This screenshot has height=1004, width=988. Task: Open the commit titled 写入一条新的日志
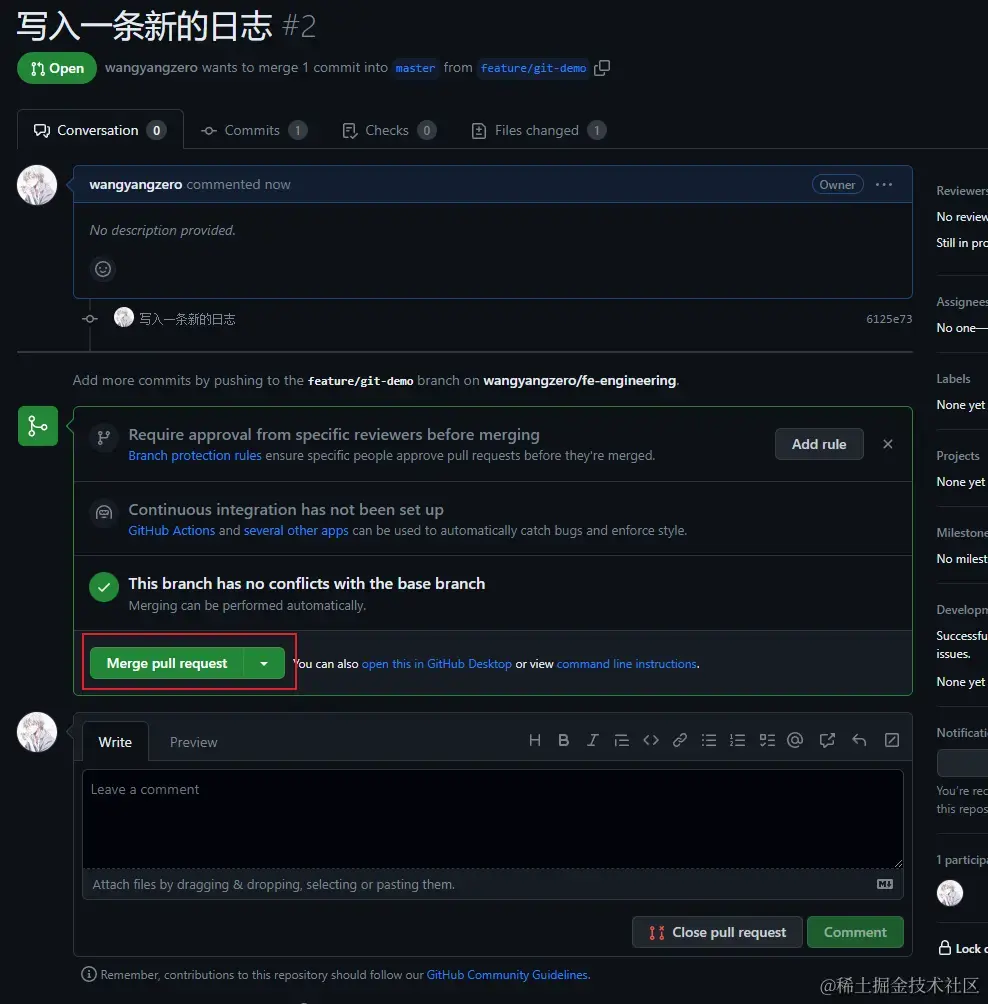coord(187,319)
